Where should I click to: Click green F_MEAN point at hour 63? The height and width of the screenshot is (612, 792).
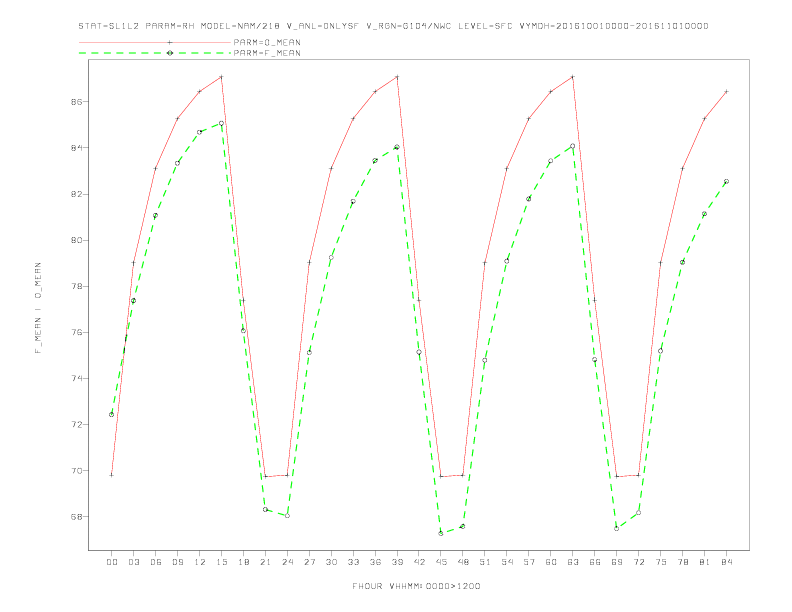[x=573, y=146]
